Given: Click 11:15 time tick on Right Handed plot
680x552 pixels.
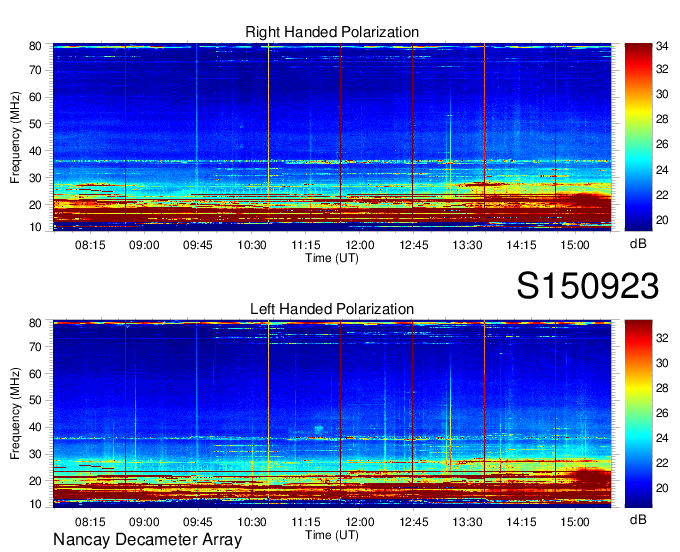Looking at the screenshot, I should (x=306, y=245).
